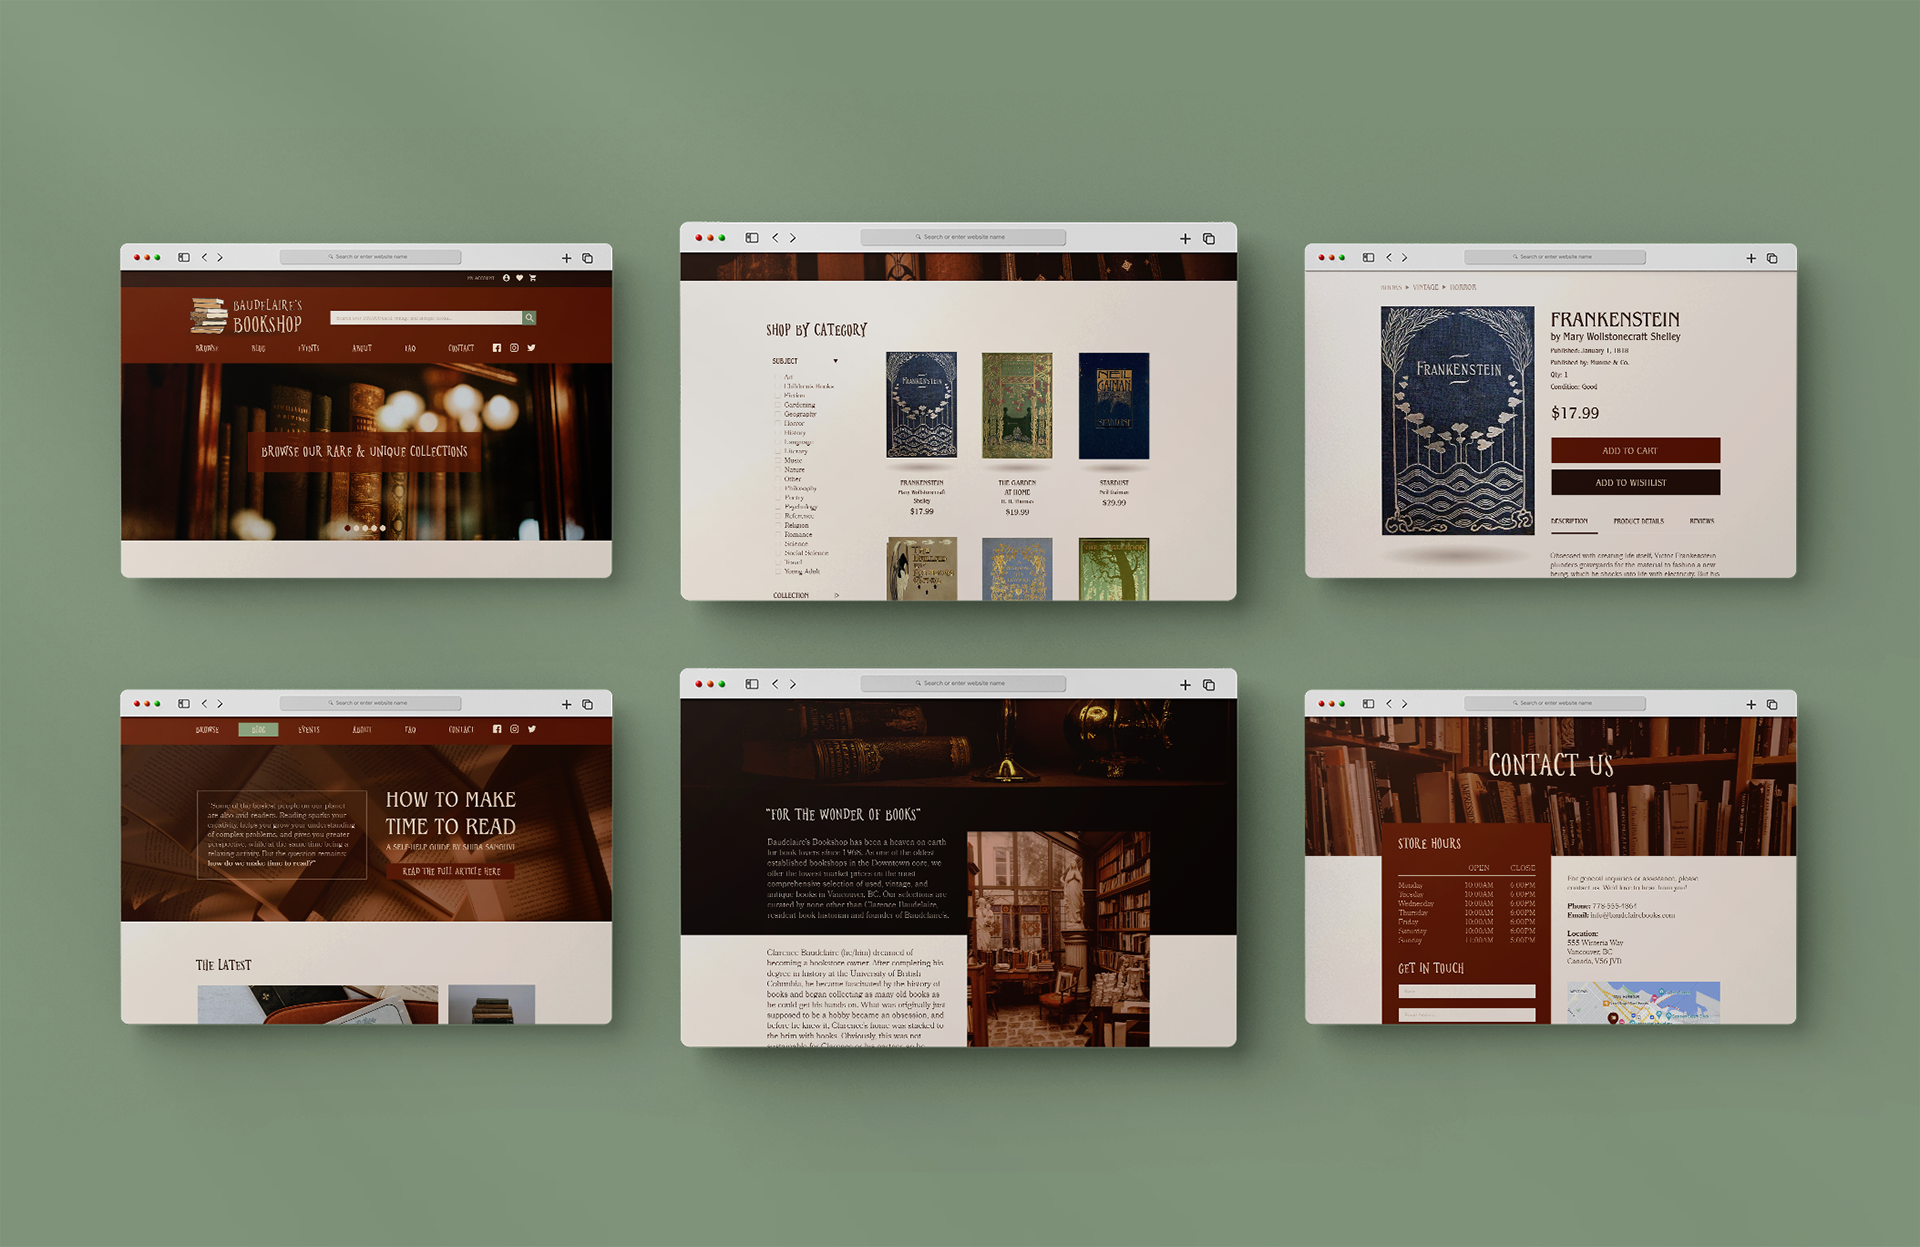Viewport: 1920px width, 1247px height.
Task: Open Instagram icon in home page navigation
Action: 514,348
